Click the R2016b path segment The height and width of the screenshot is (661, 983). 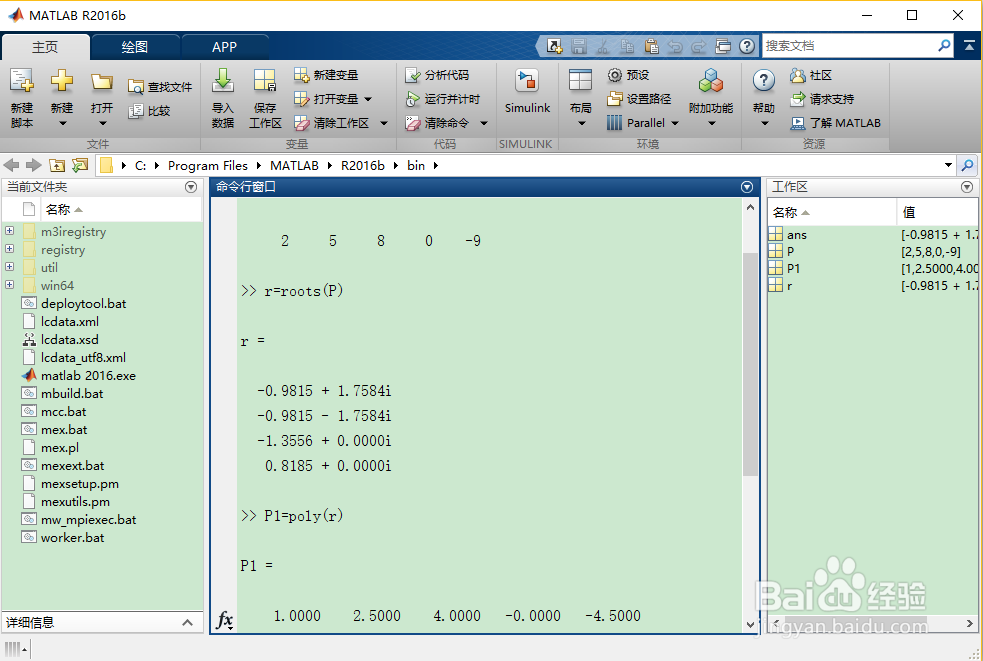(362, 166)
